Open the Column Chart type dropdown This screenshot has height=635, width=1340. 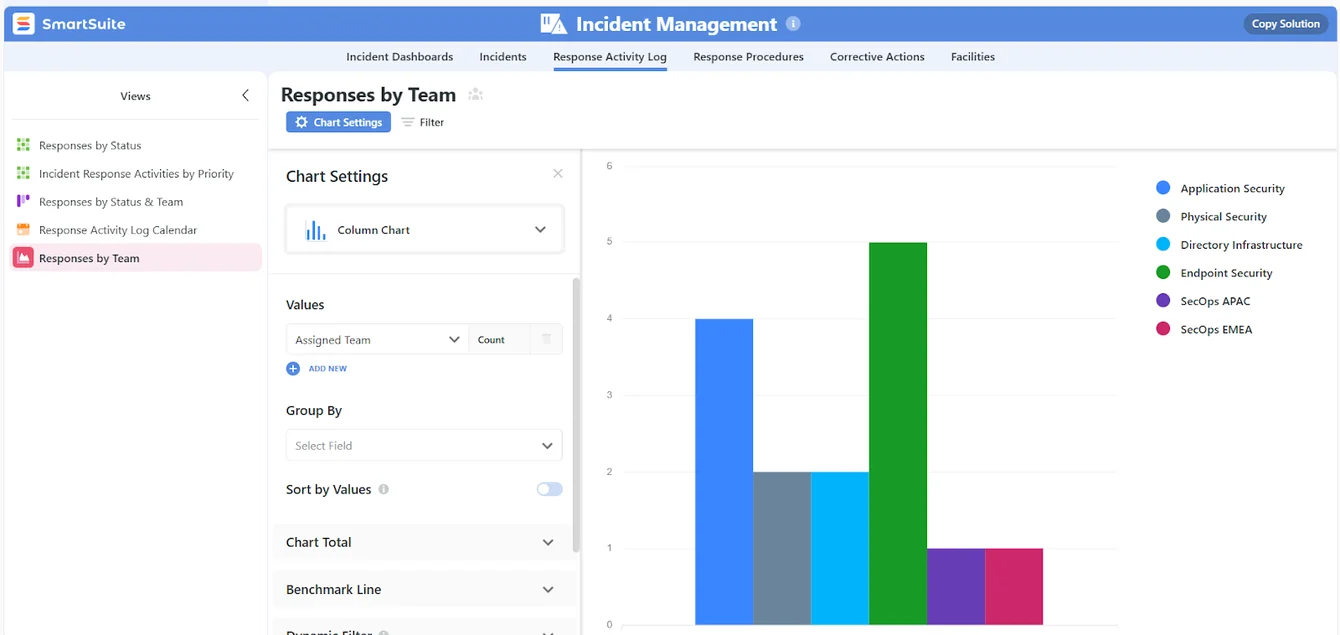(x=424, y=230)
